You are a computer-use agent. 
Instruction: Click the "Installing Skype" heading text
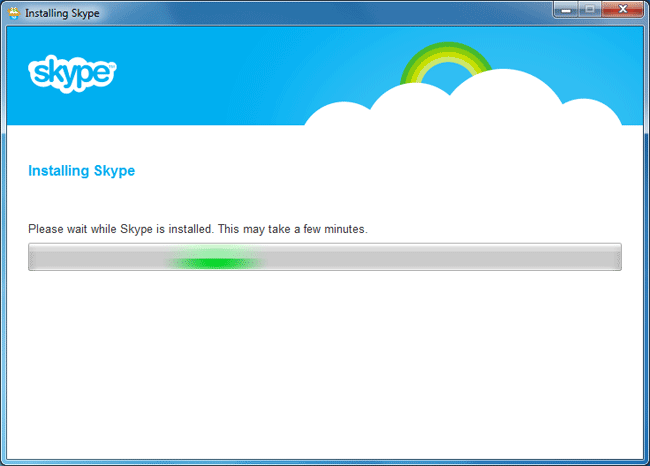click(x=82, y=171)
